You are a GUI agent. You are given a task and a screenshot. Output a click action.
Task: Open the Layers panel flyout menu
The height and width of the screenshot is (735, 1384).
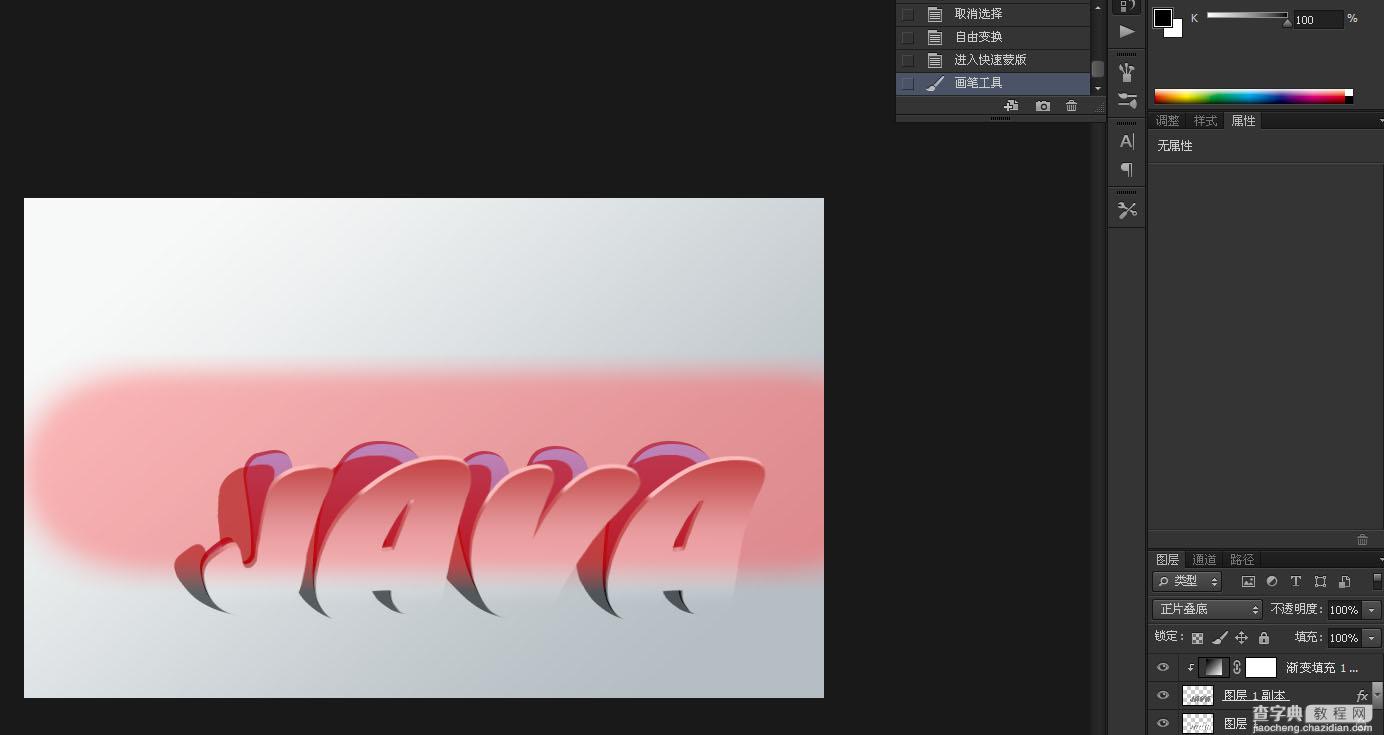coord(1380,559)
